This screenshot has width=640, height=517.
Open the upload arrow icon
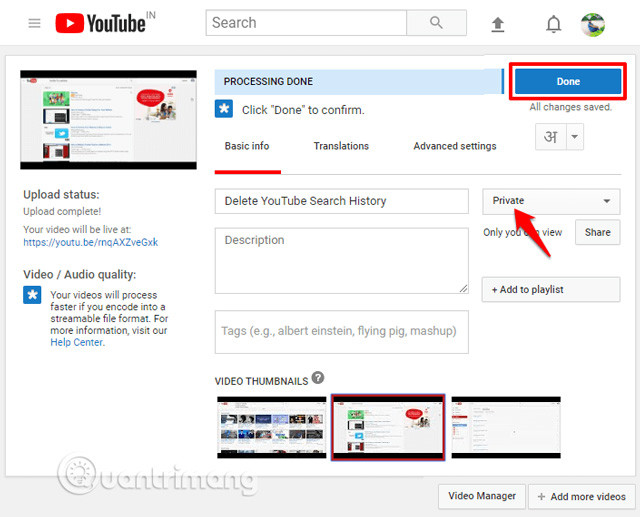point(498,24)
